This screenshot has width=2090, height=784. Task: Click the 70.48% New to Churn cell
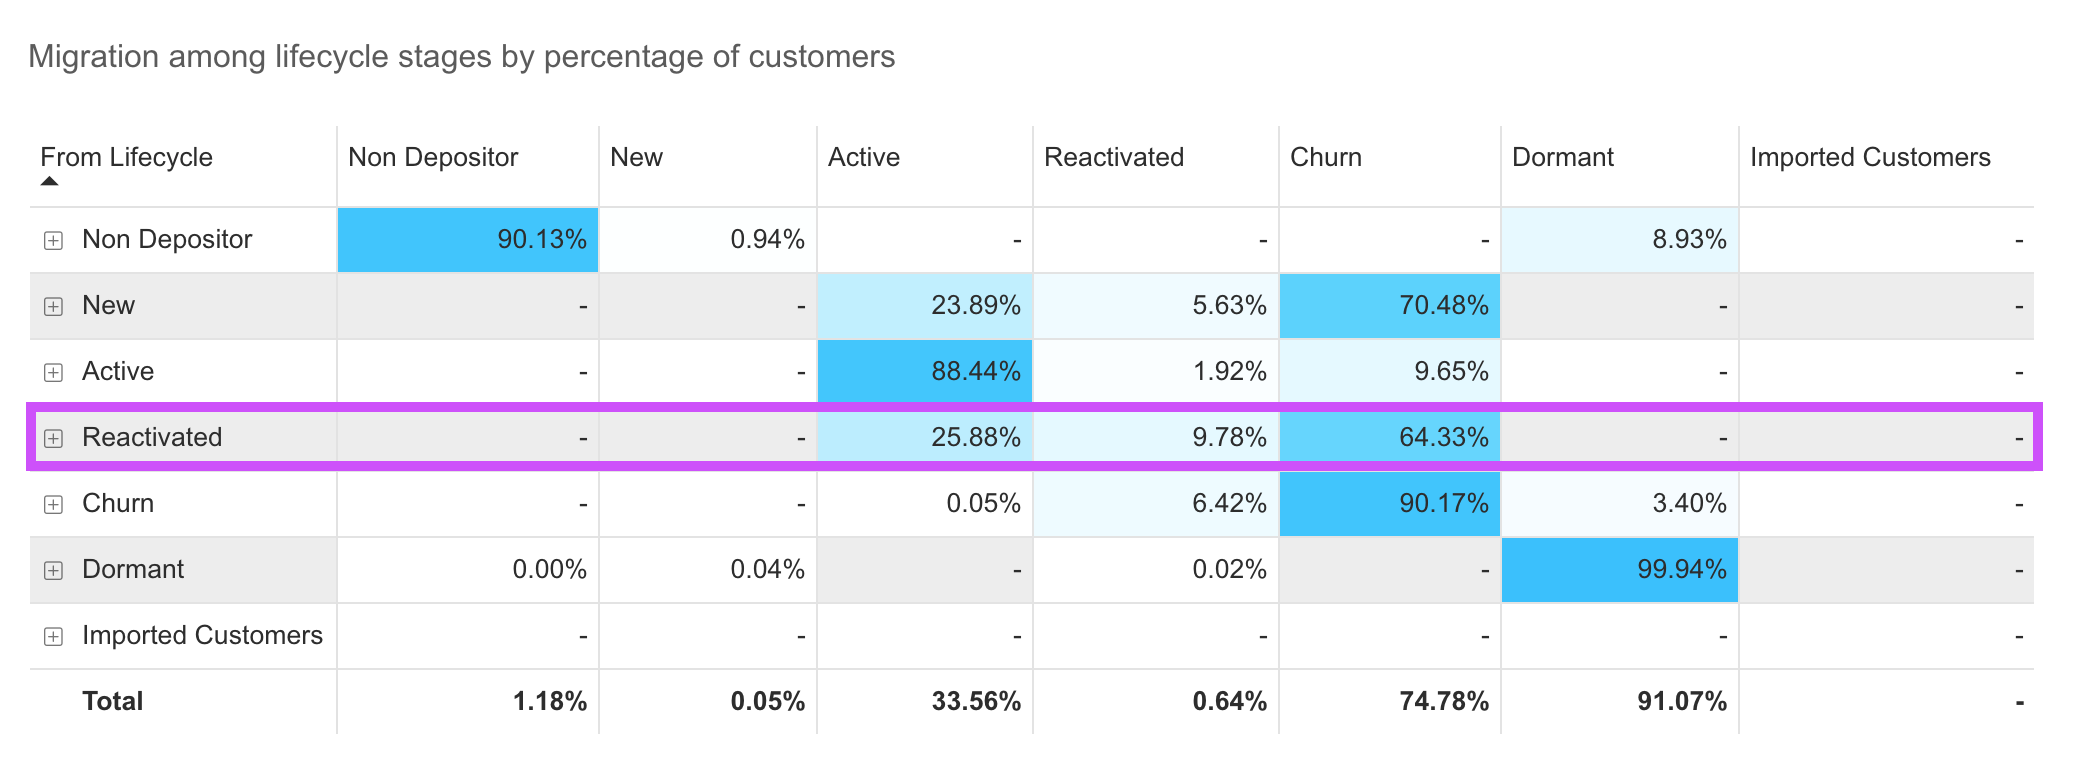pyautogui.click(x=1390, y=306)
